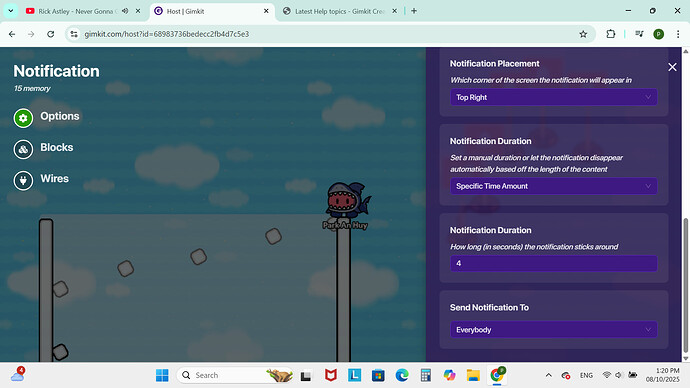Close the Host | Gimkit tab

point(266,11)
